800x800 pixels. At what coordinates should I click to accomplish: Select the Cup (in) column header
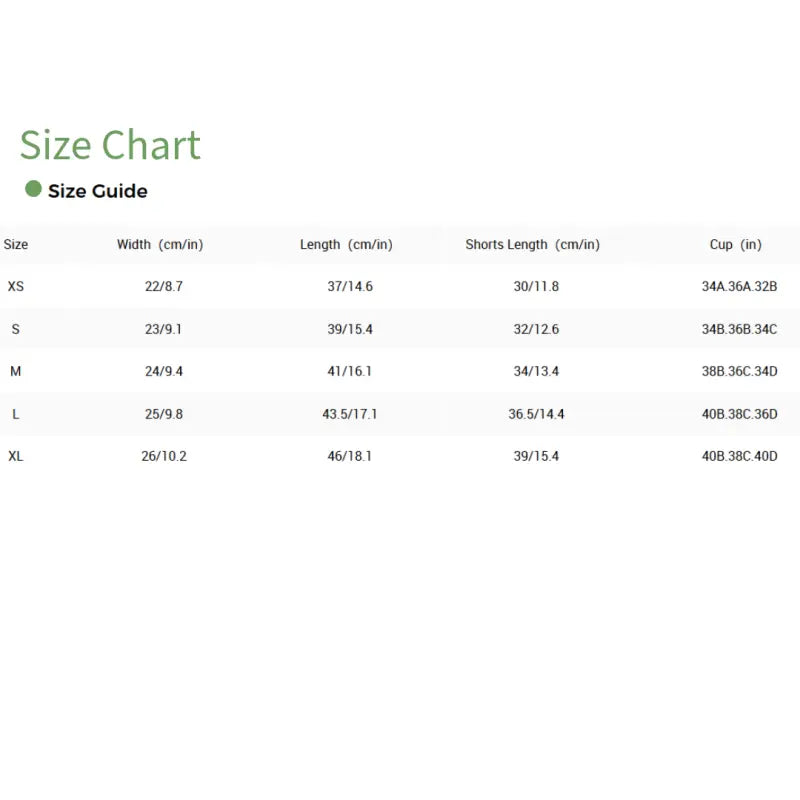click(736, 244)
